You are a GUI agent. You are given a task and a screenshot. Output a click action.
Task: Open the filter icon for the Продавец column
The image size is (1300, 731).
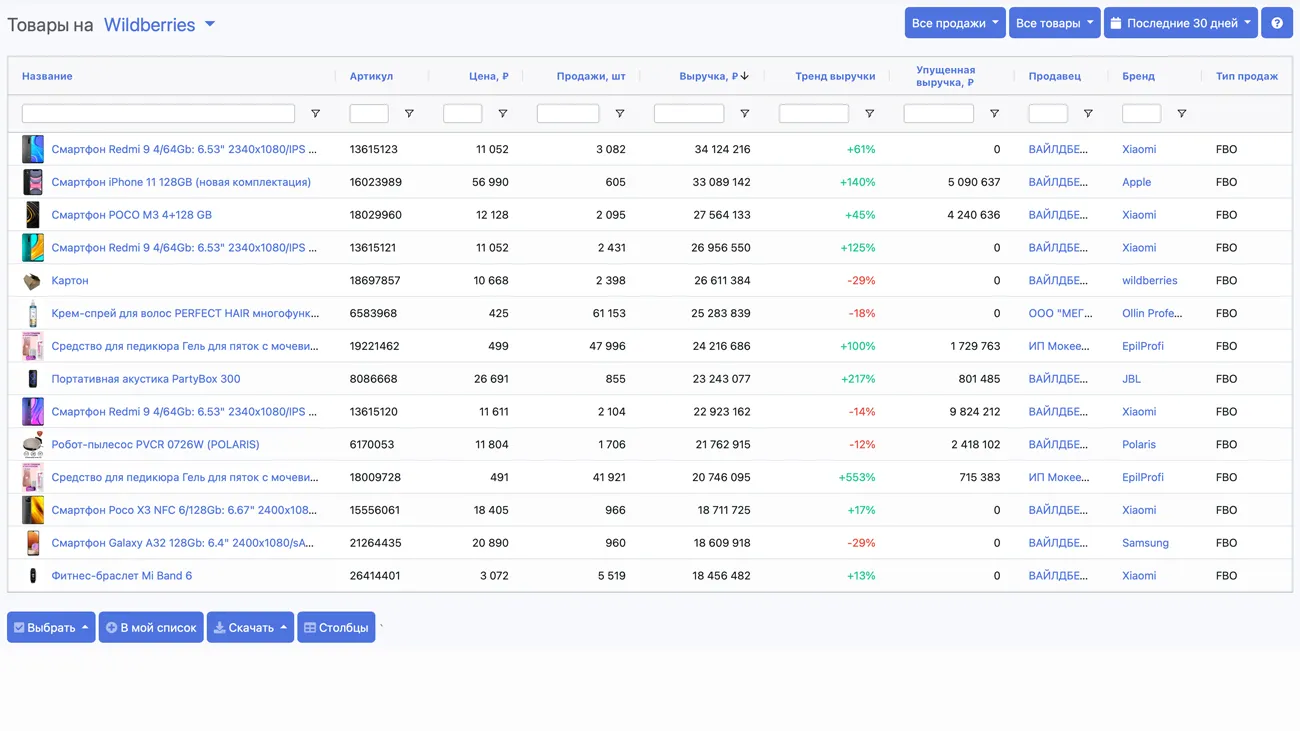1088,114
